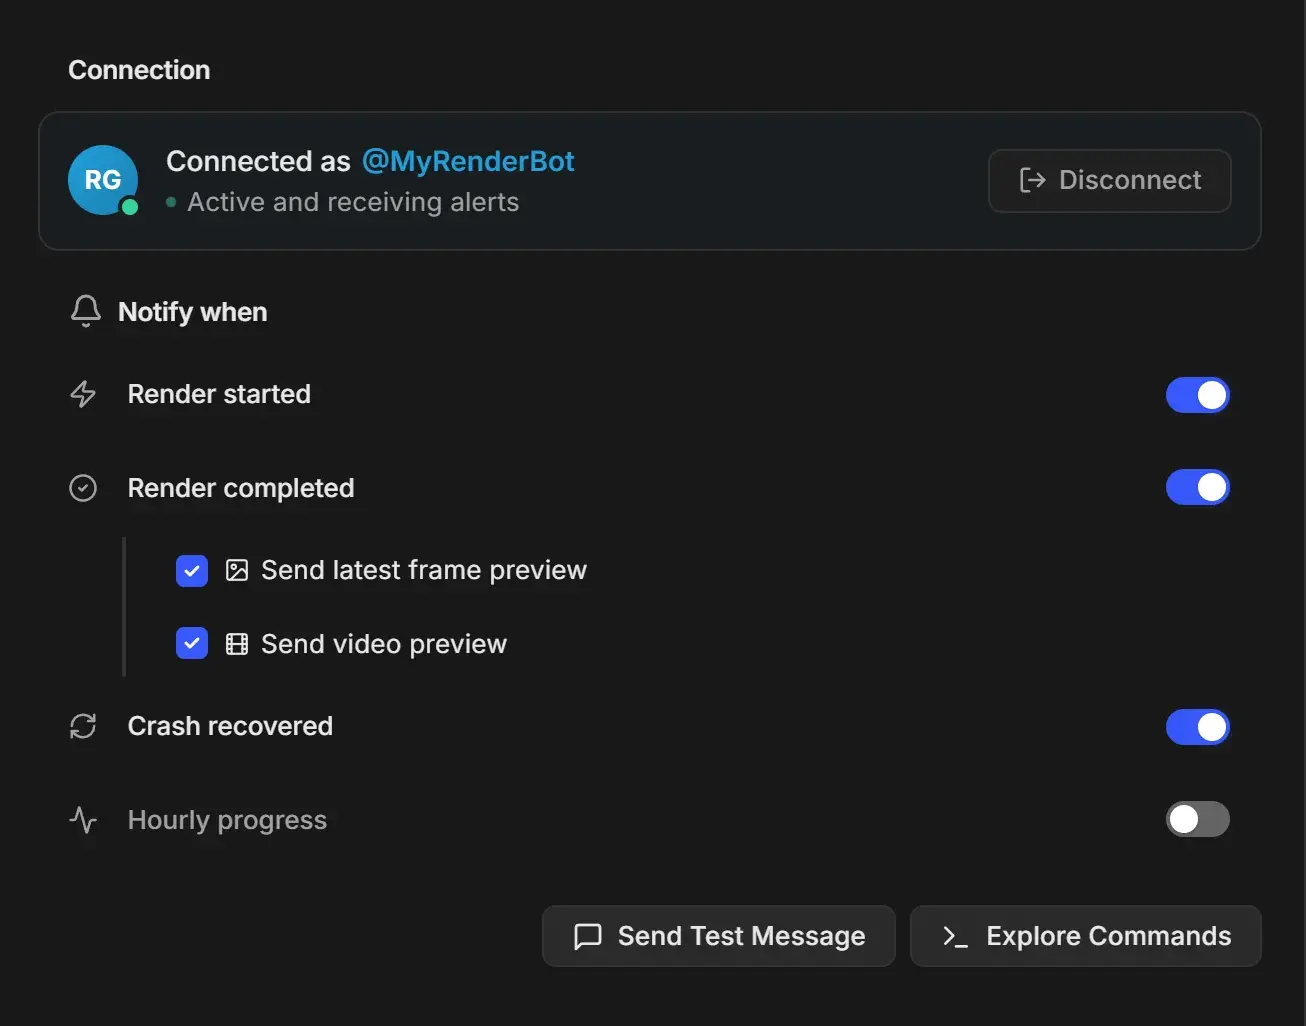Viewport: 1306px width, 1026px height.
Task: Click the RG avatar badge
Action: (103, 180)
